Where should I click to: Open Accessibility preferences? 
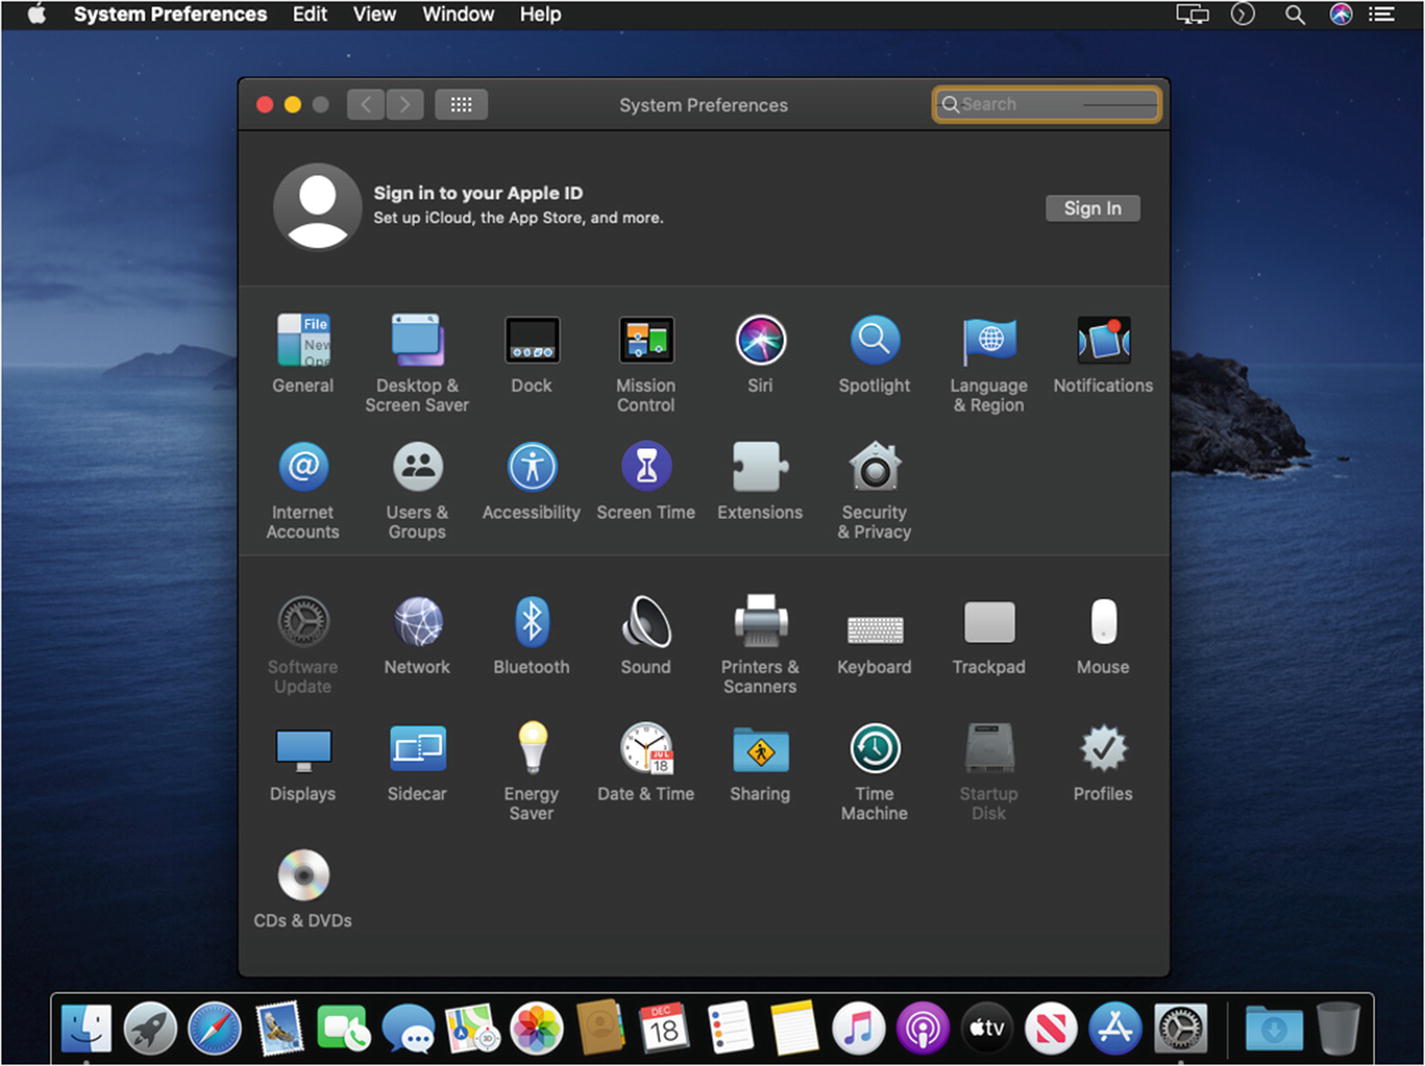coord(532,467)
